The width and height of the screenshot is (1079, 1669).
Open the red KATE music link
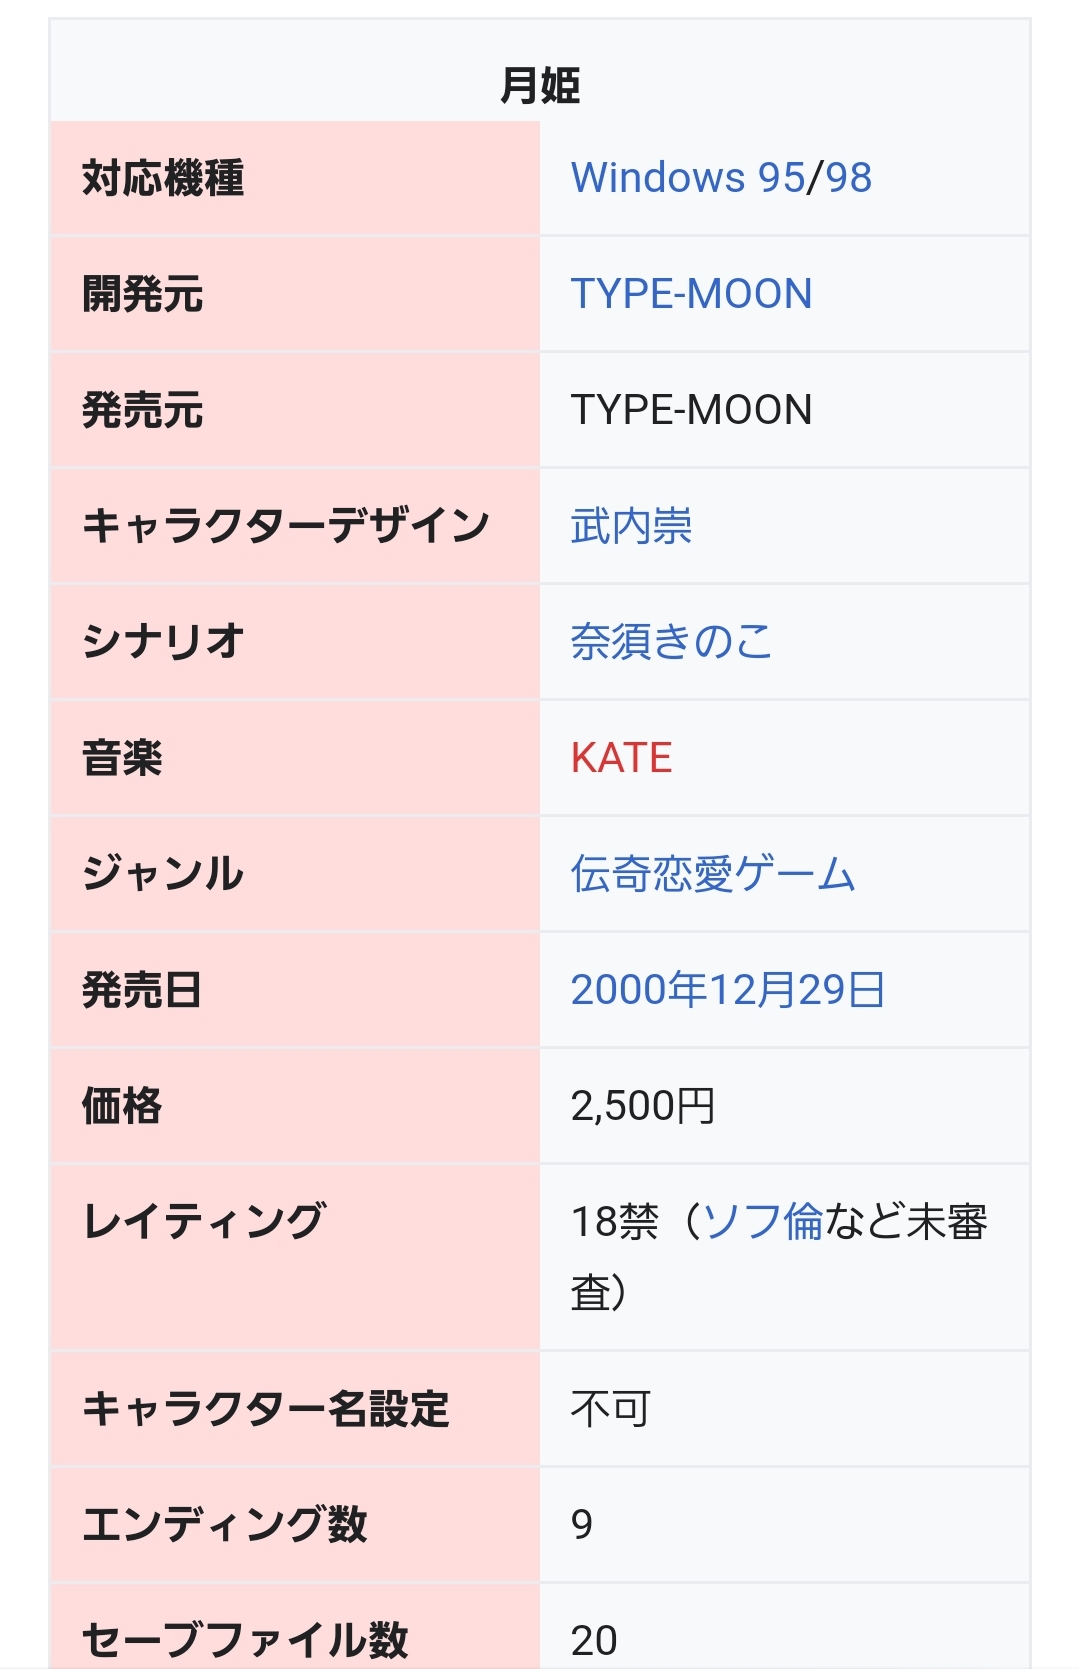(x=621, y=758)
